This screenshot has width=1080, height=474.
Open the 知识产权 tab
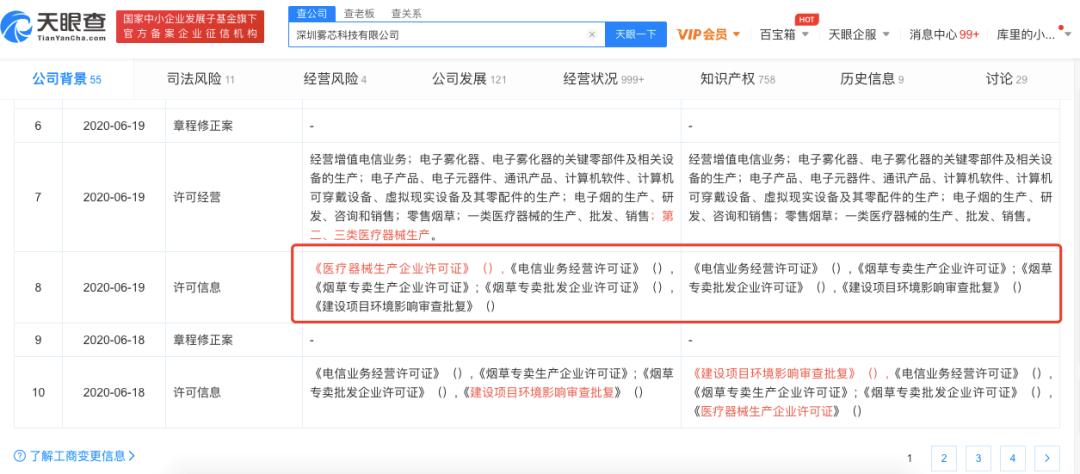[738, 79]
